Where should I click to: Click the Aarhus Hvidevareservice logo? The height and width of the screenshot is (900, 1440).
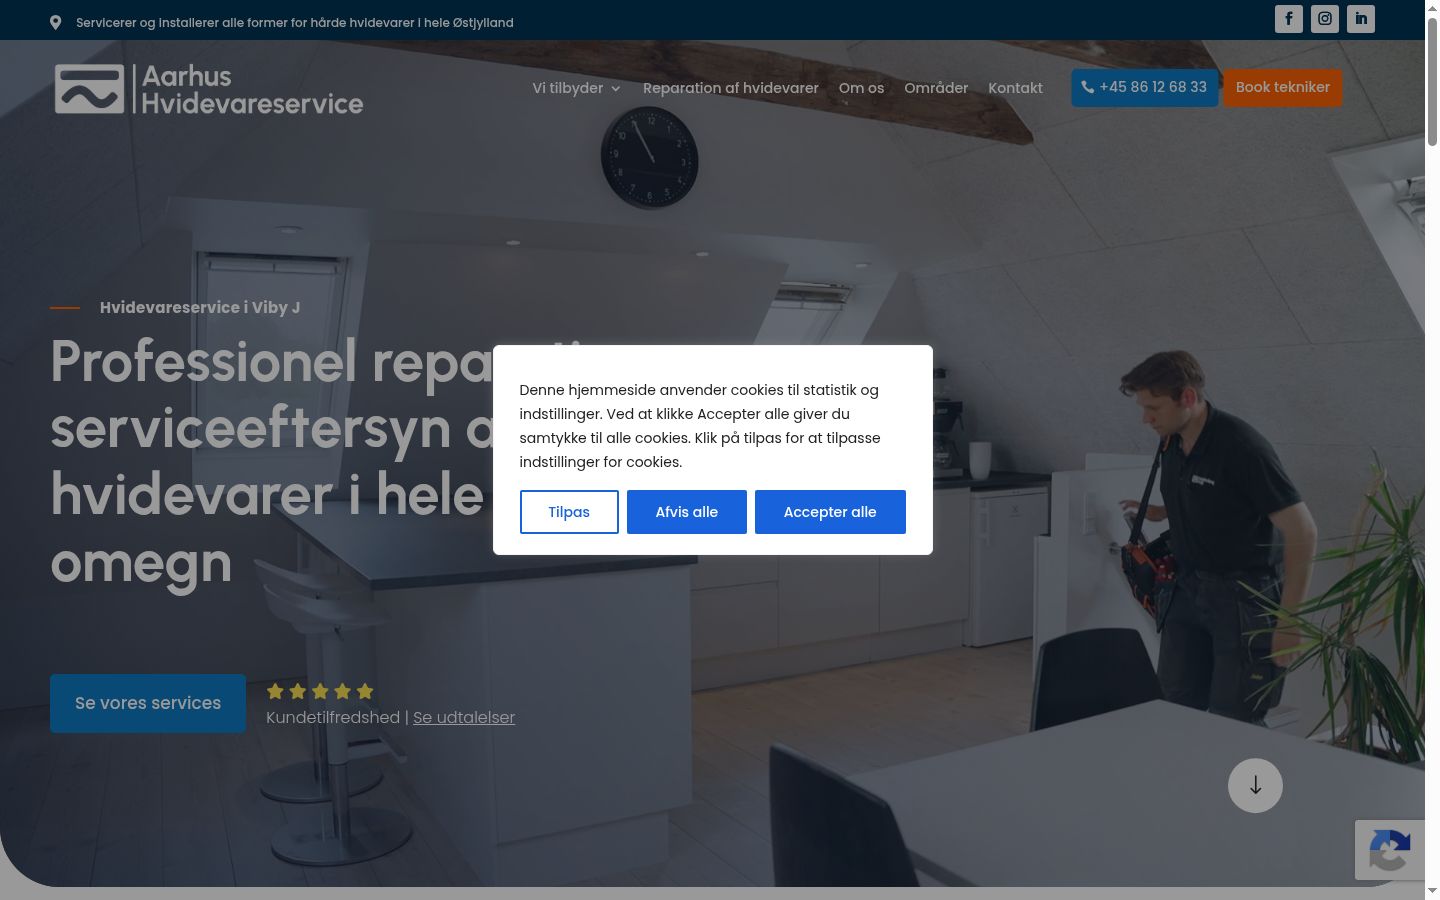coord(209,89)
